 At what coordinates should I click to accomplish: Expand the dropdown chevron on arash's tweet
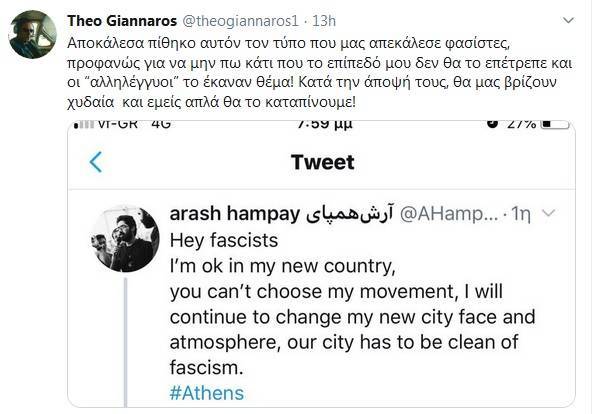[560, 215]
